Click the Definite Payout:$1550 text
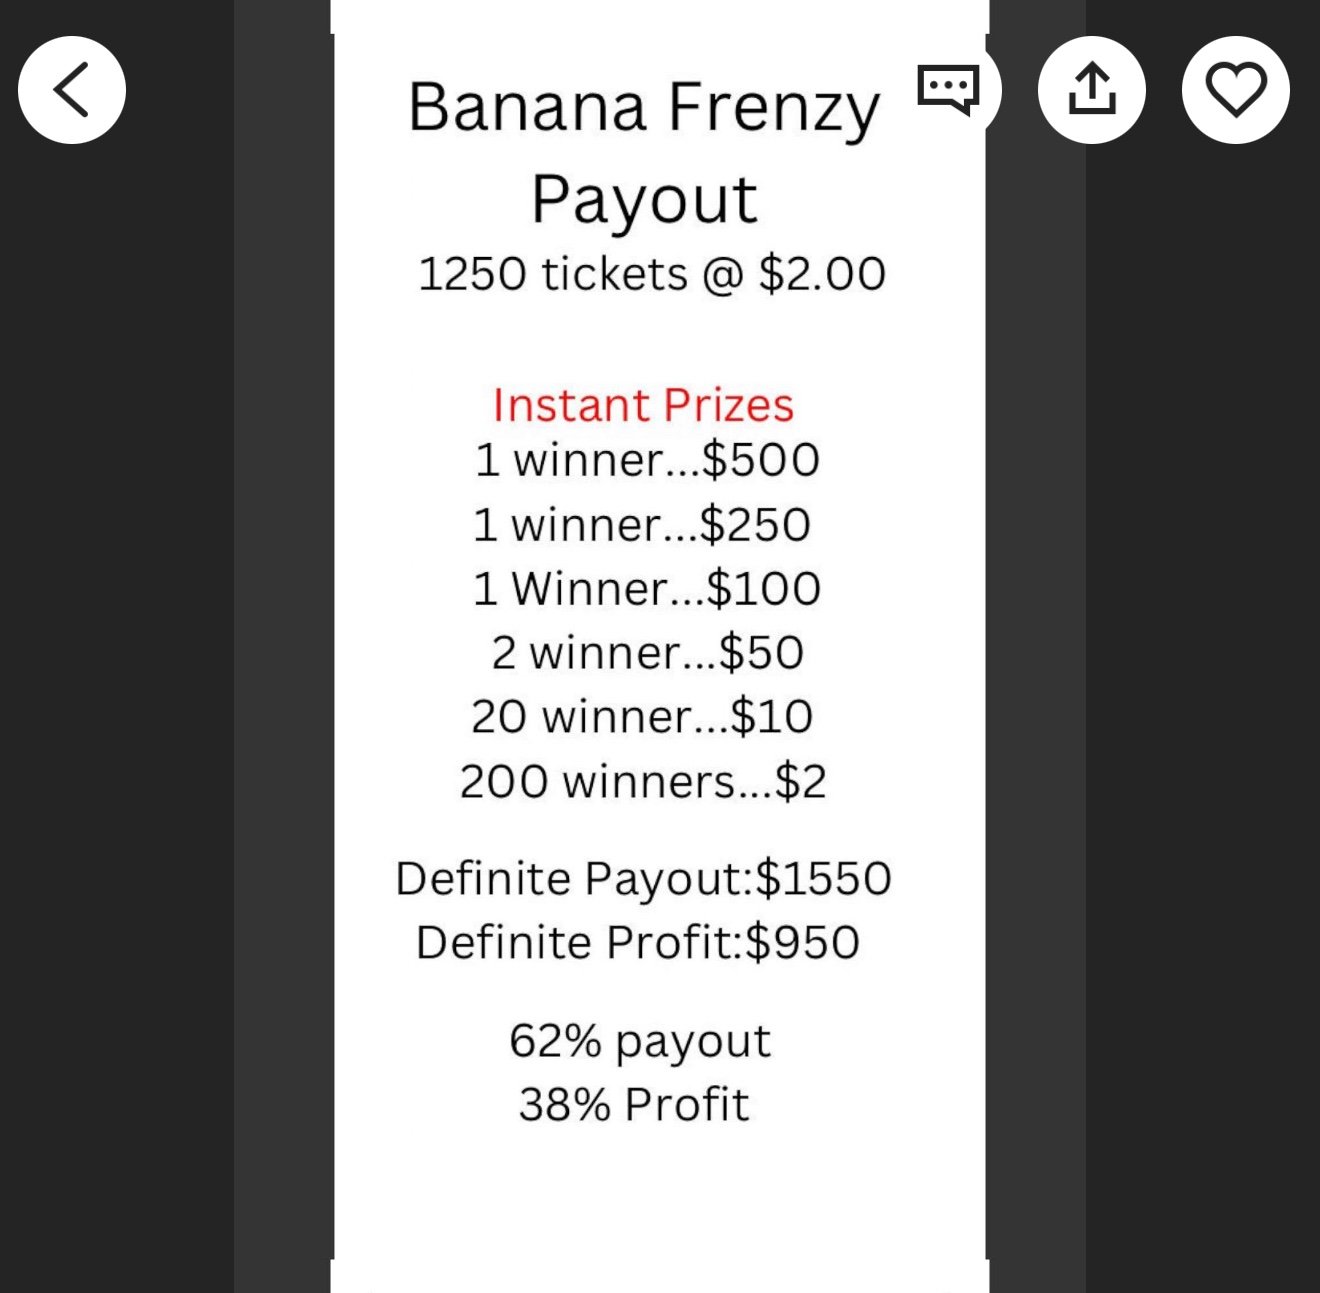The height and width of the screenshot is (1293, 1320). coord(643,878)
